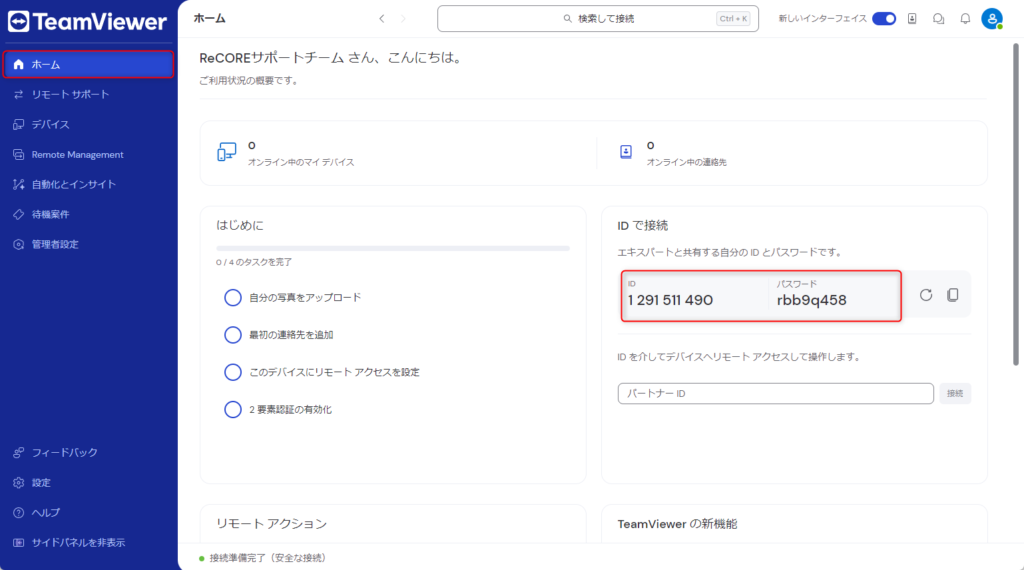Check 自分の写真をアップロード task circle

point(232,298)
